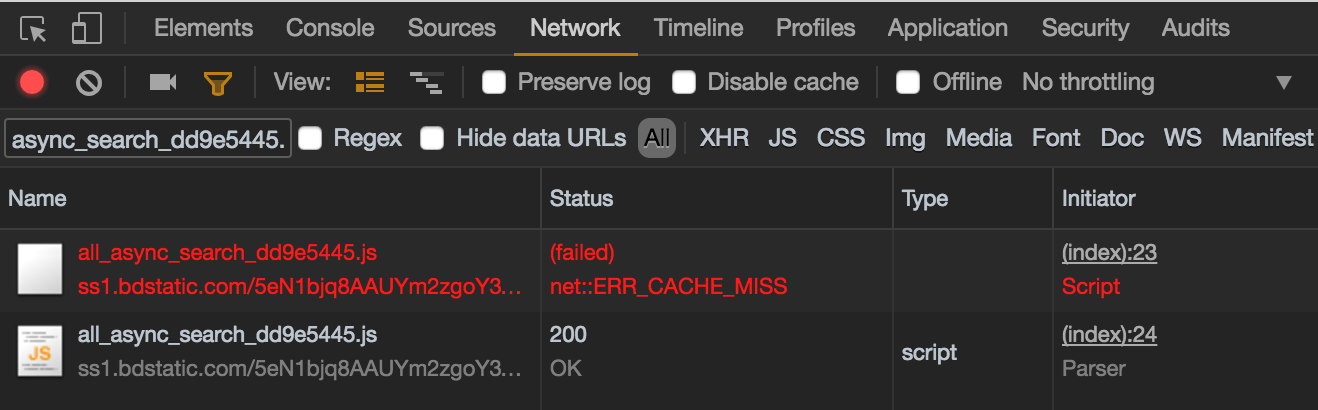Check the Disable cache option

point(684,82)
